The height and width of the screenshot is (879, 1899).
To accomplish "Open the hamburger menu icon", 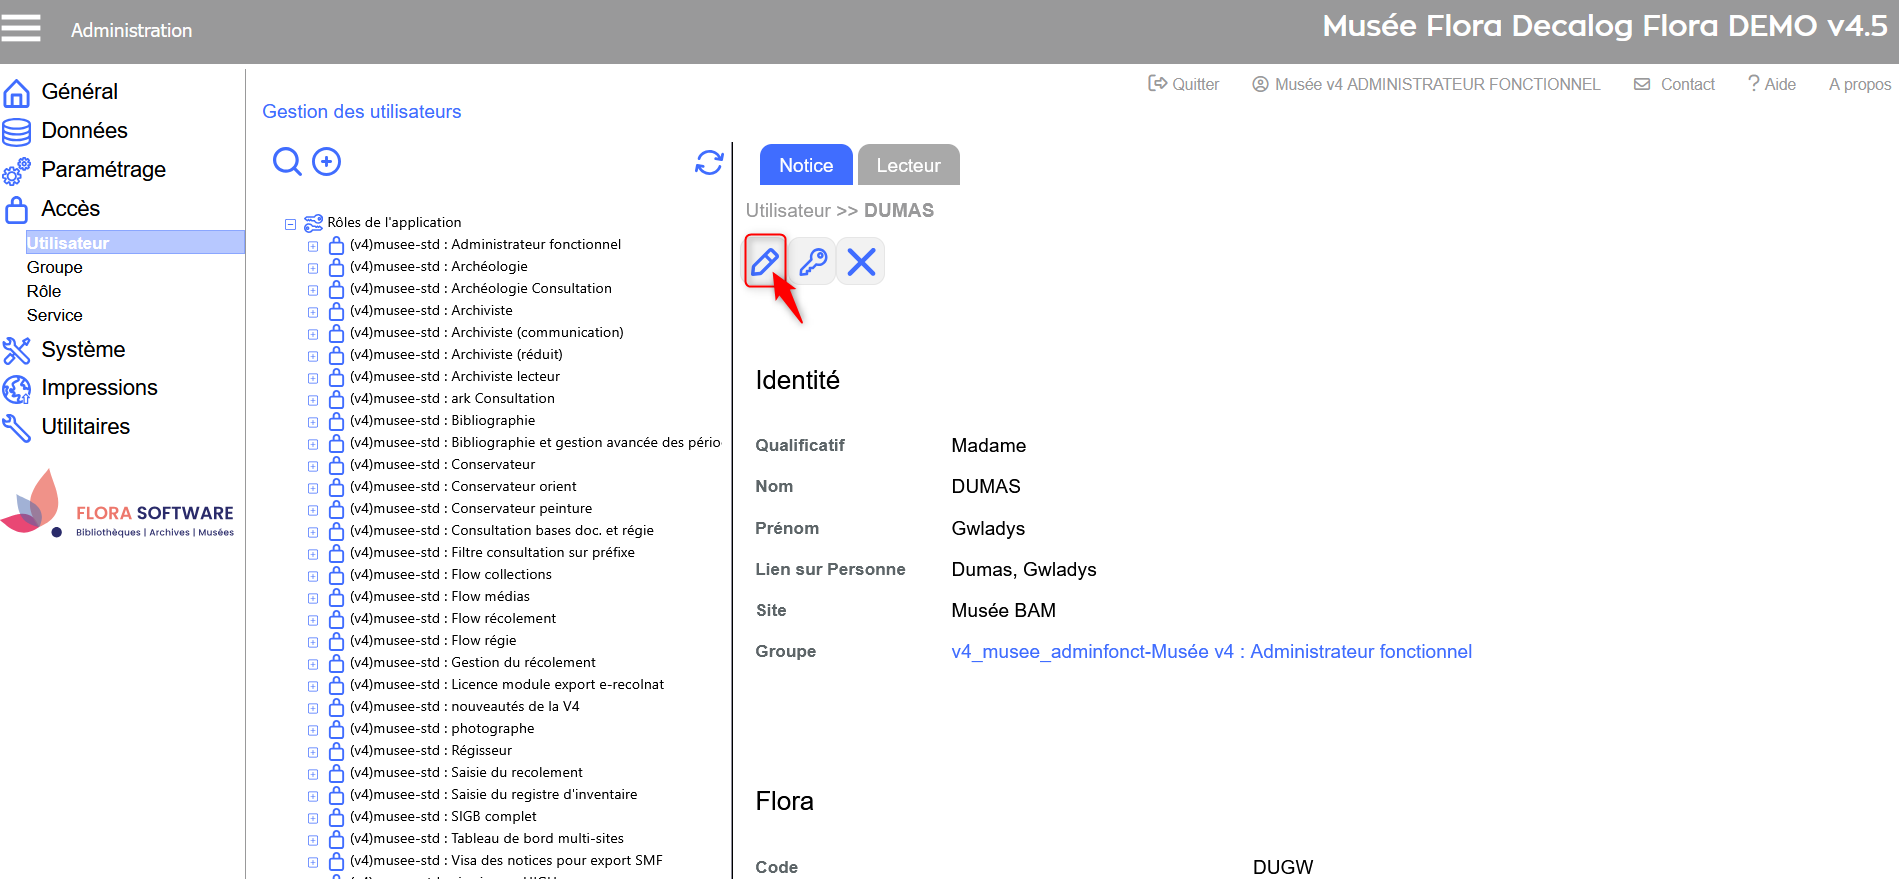I will [21, 28].
